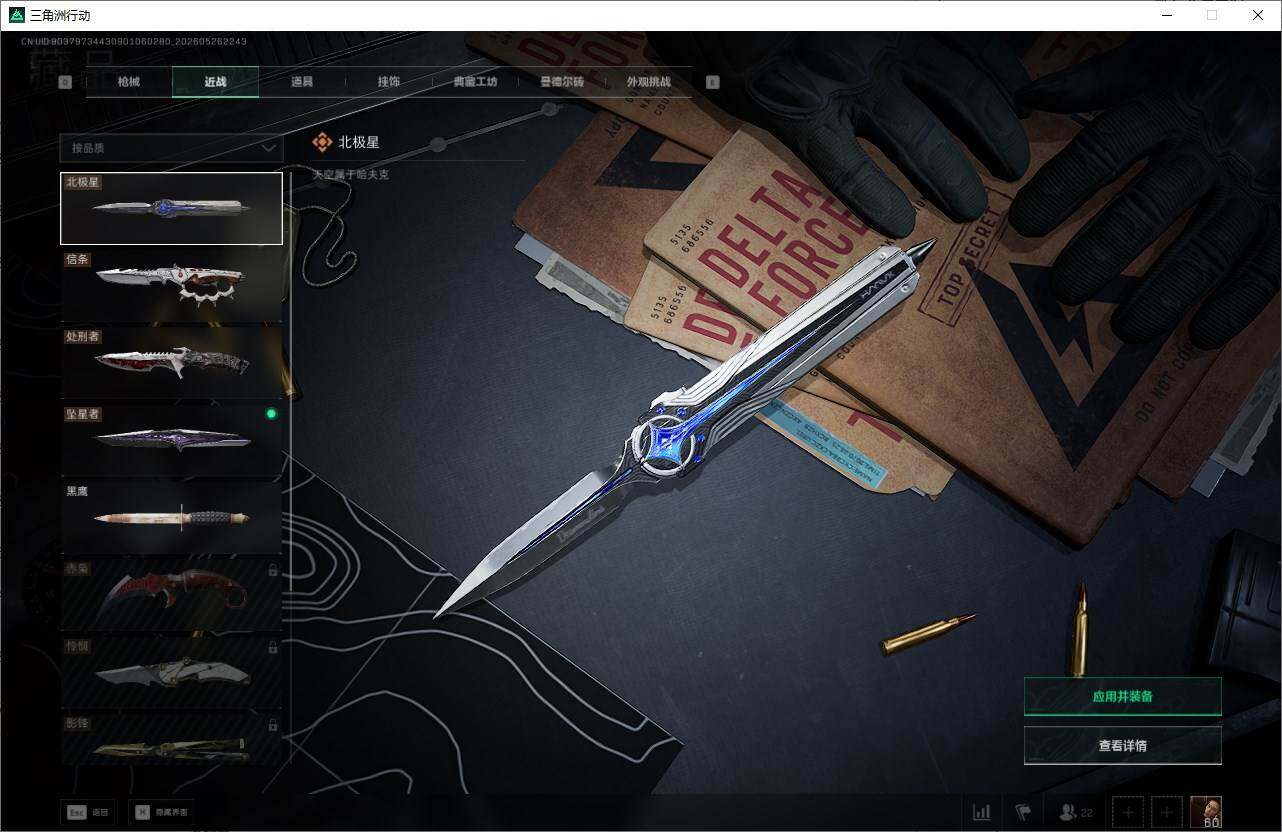Open the friends list icon showing 22
Screen dimensions: 1282x832
pos(1077,812)
